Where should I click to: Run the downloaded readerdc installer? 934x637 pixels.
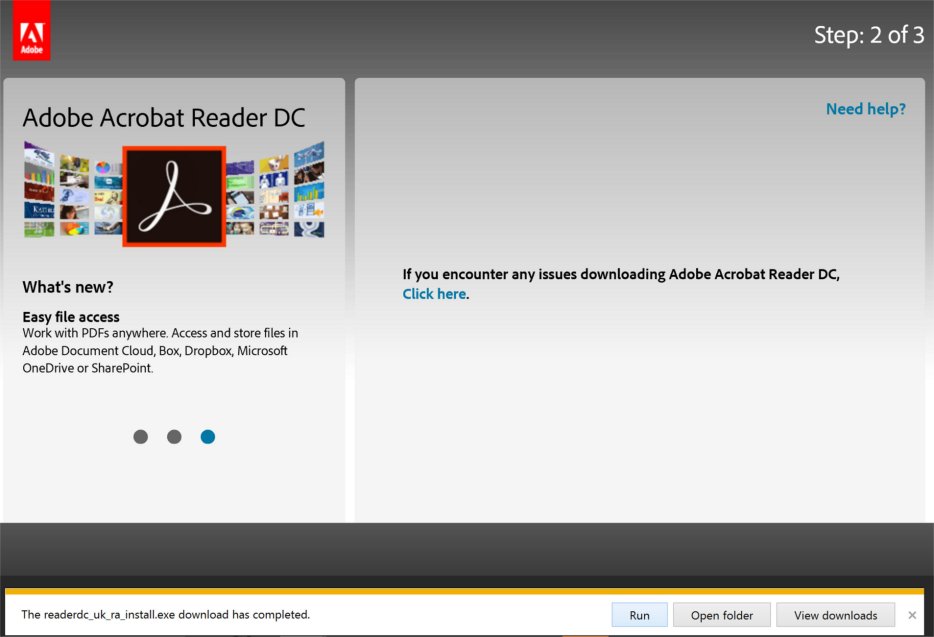click(639, 615)
